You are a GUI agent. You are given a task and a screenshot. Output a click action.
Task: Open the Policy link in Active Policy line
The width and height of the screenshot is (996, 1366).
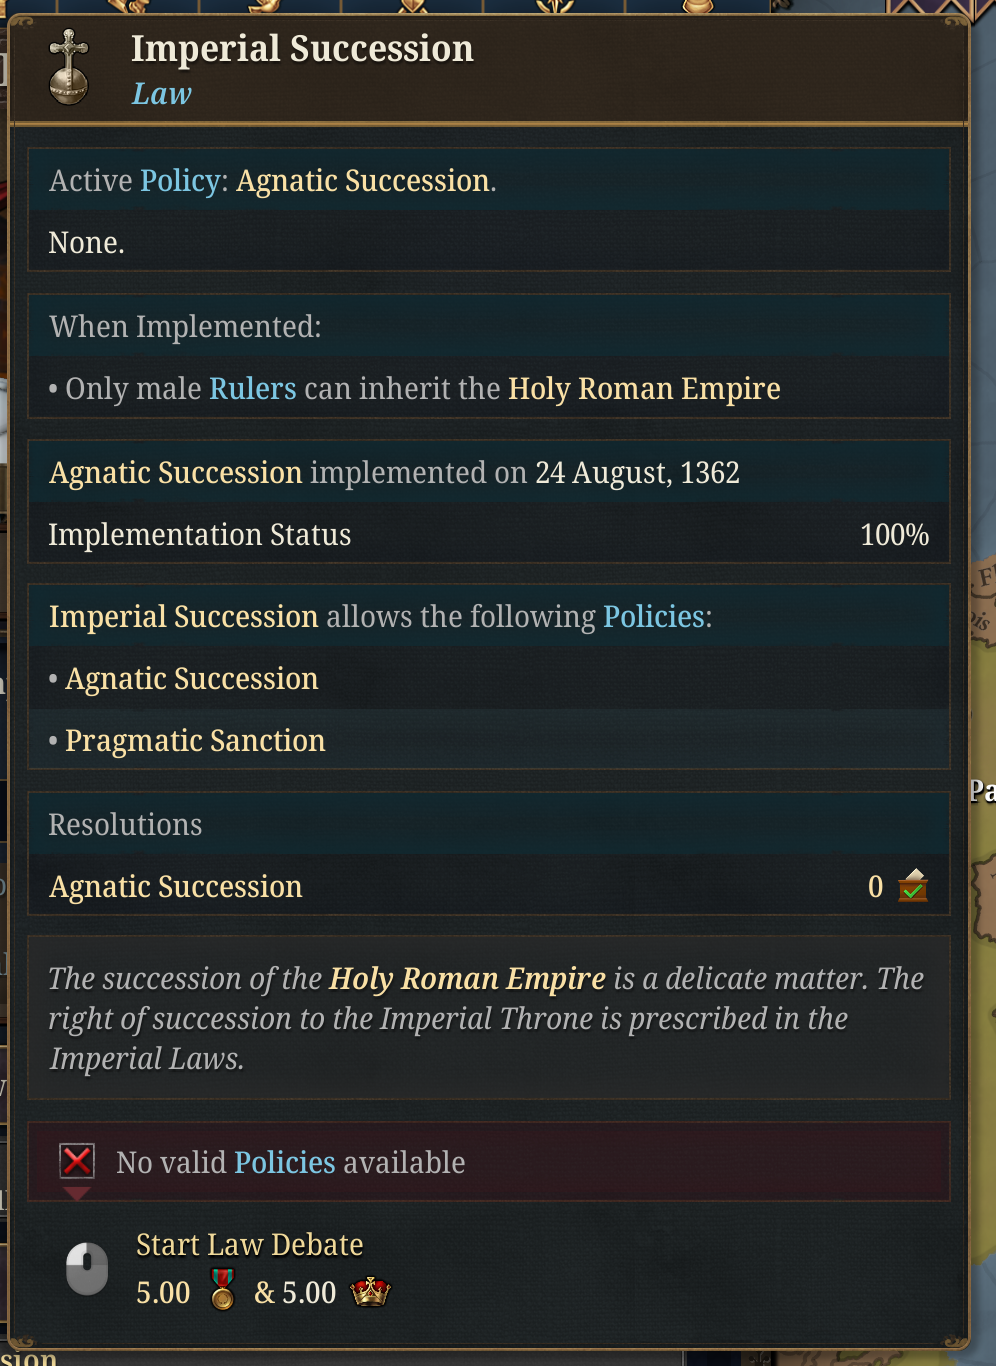(x=179, y=180)
